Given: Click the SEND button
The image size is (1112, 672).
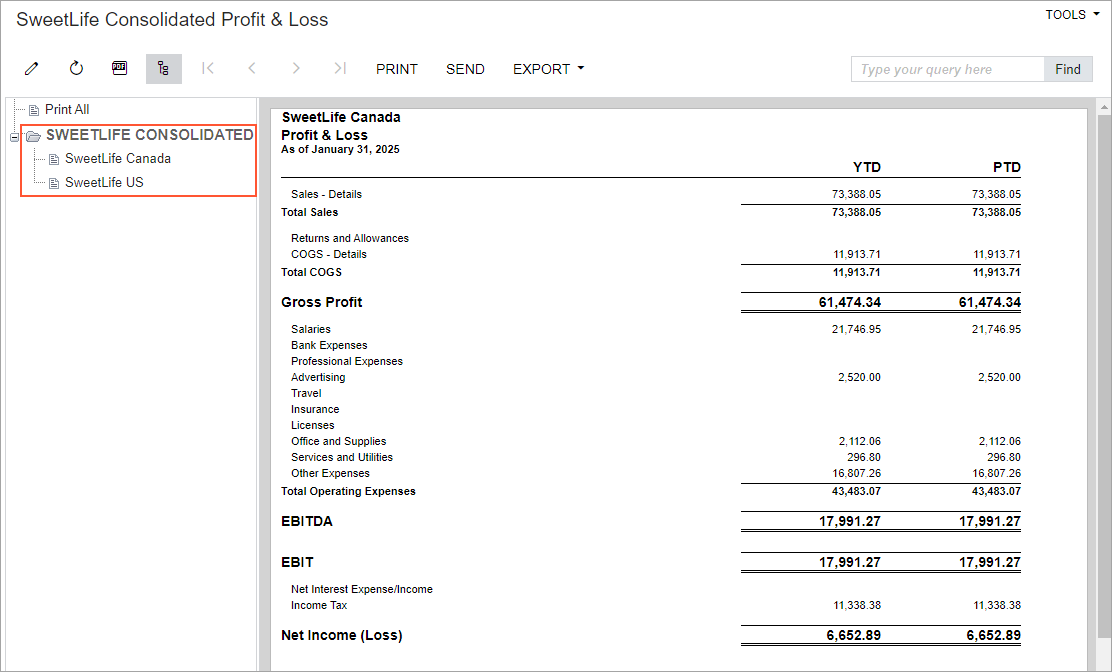Looking at the screenshot, I should pyautogui.click(x=465, y=69).
